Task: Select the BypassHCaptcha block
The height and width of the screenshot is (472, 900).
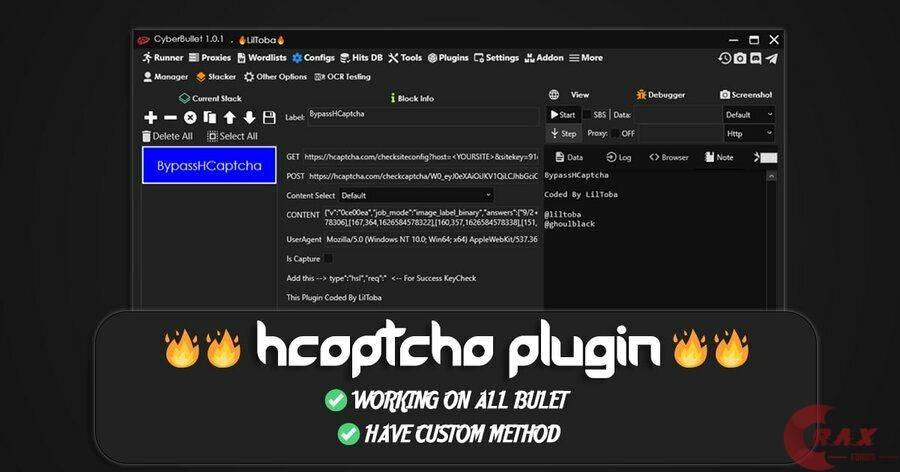Action: (209, 165)
